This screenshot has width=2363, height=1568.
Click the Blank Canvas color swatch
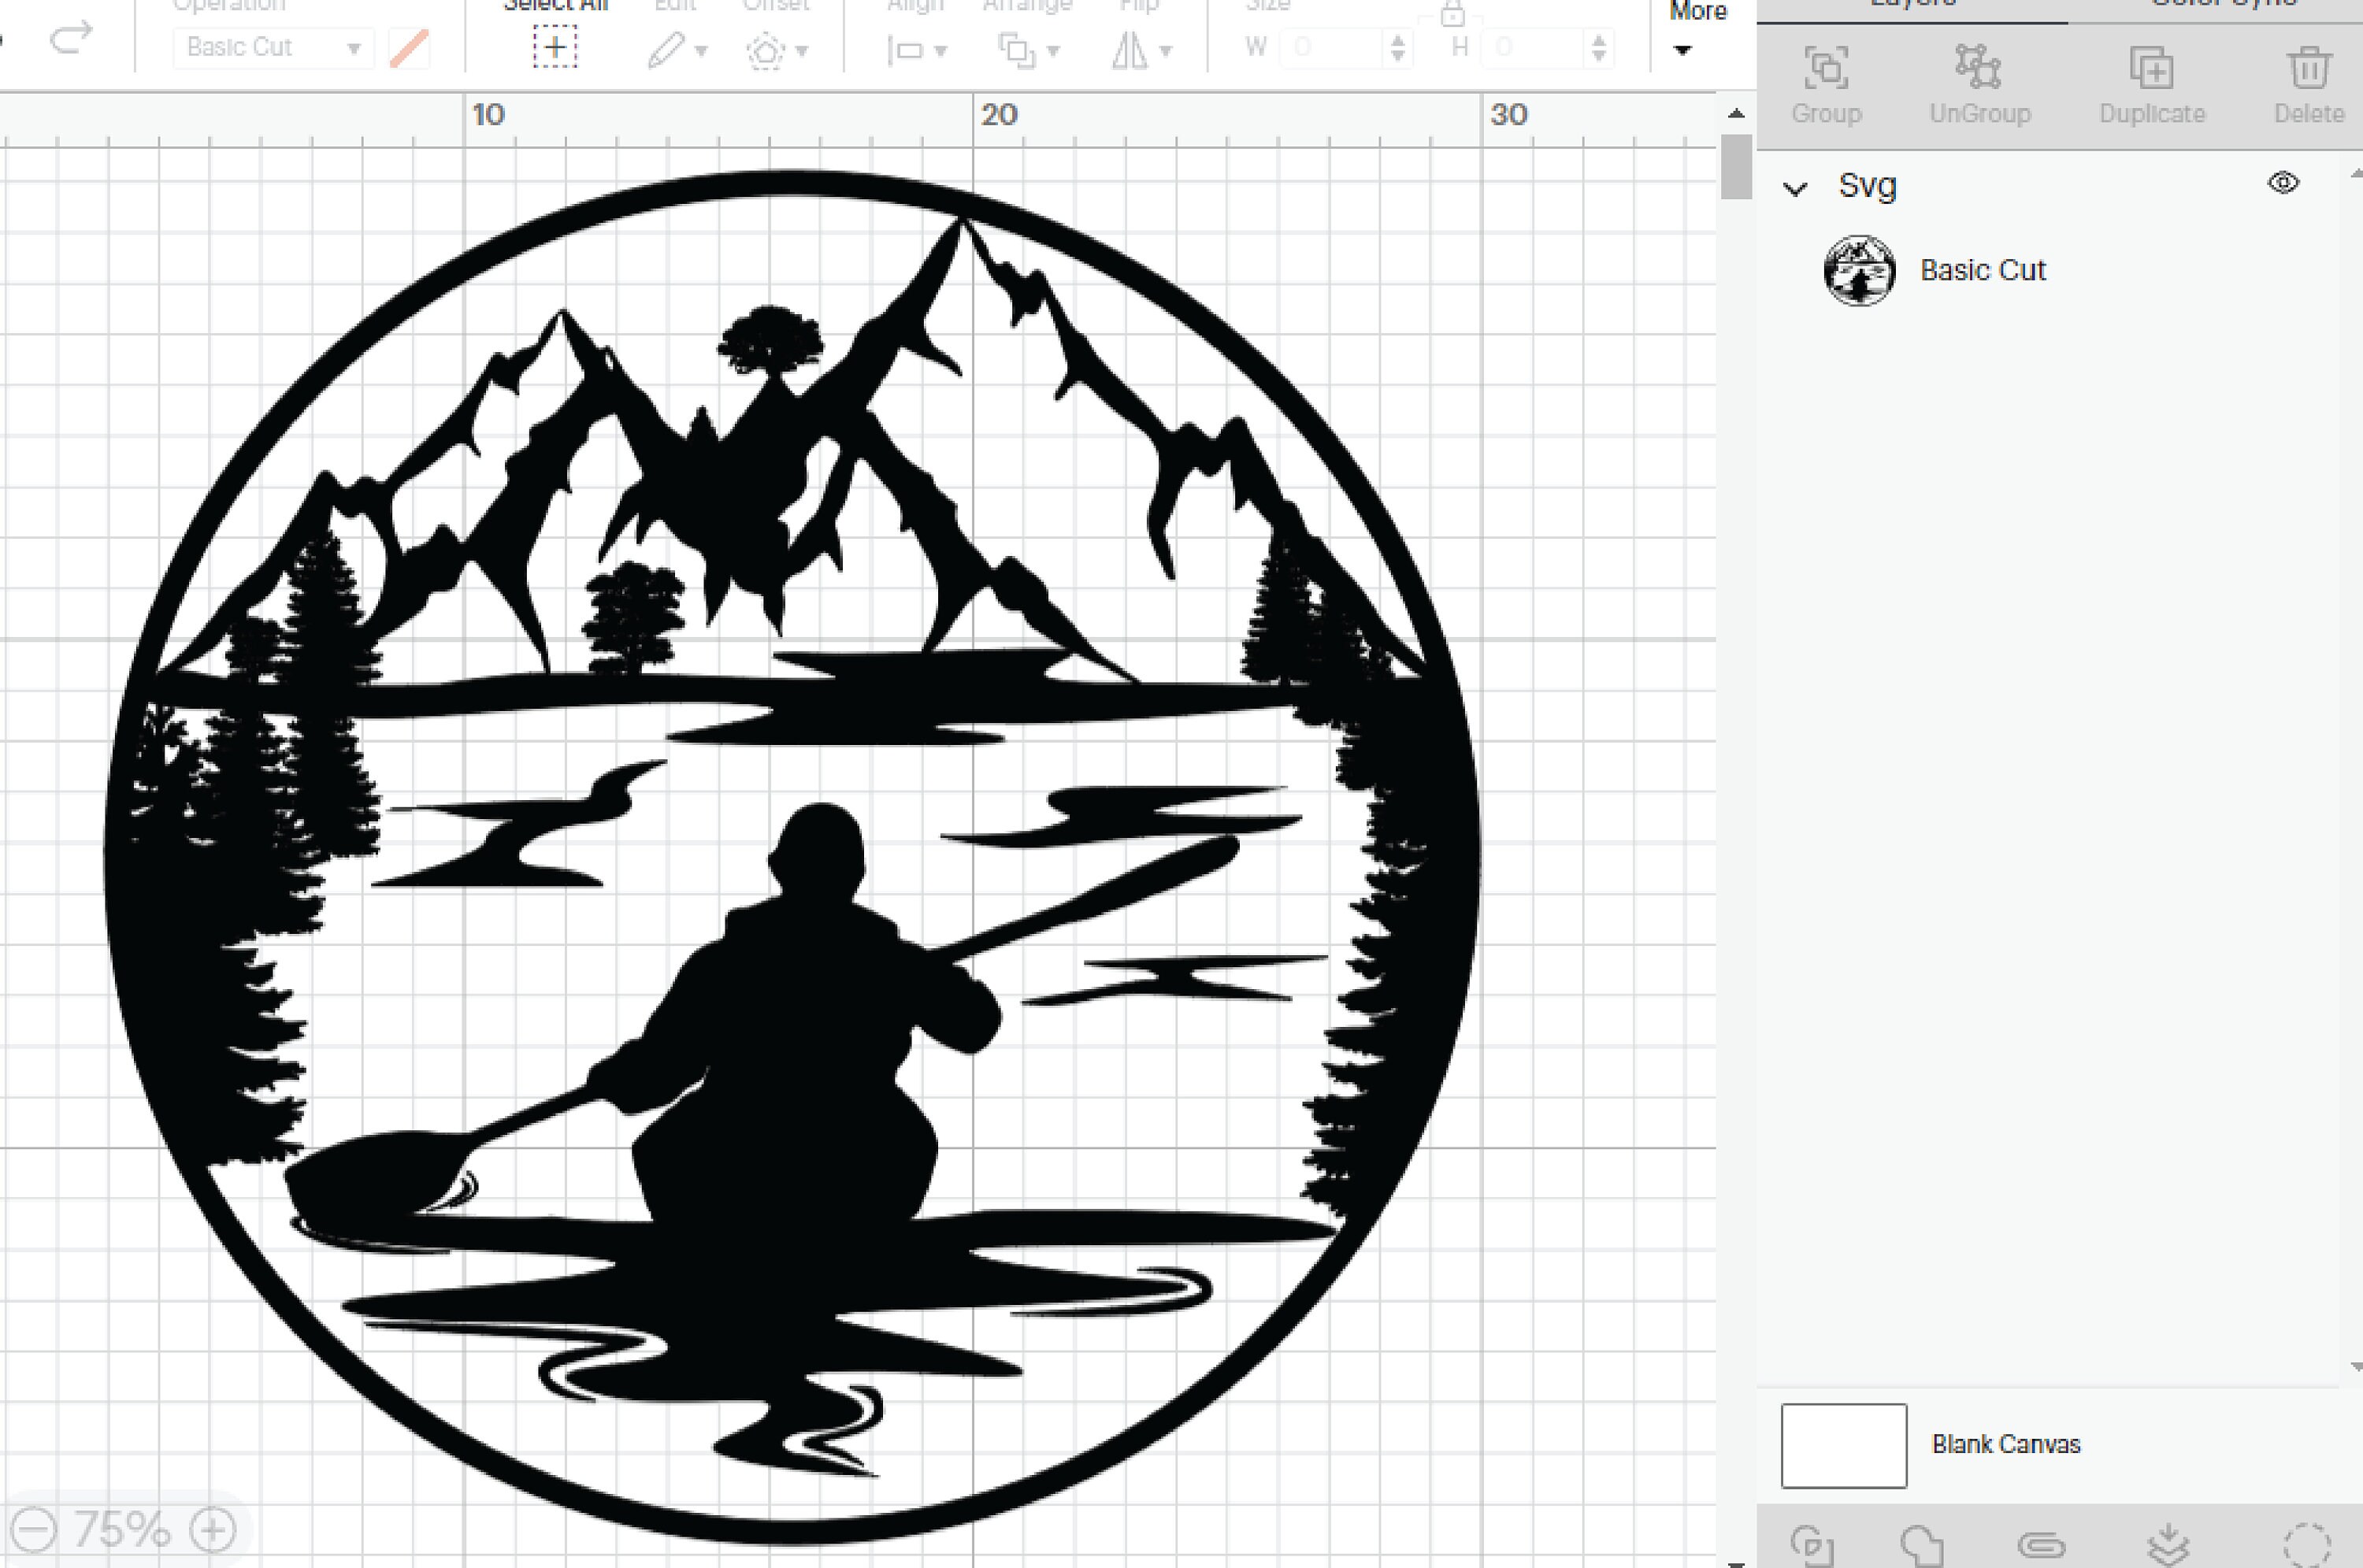pos(1843,1444)
